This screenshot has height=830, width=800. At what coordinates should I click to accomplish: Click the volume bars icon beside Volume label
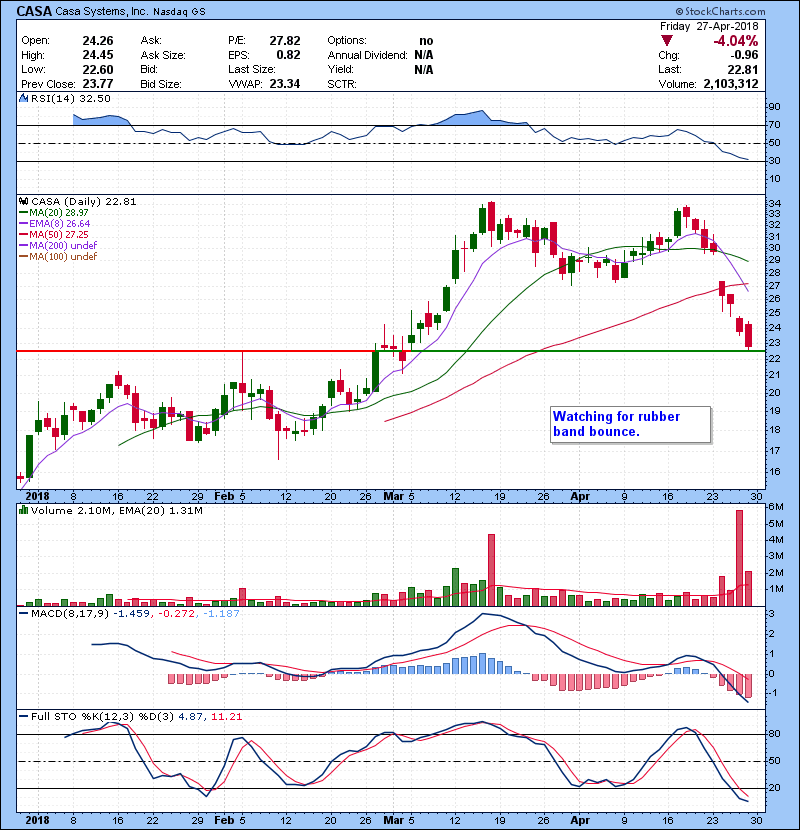pos(23,510)
